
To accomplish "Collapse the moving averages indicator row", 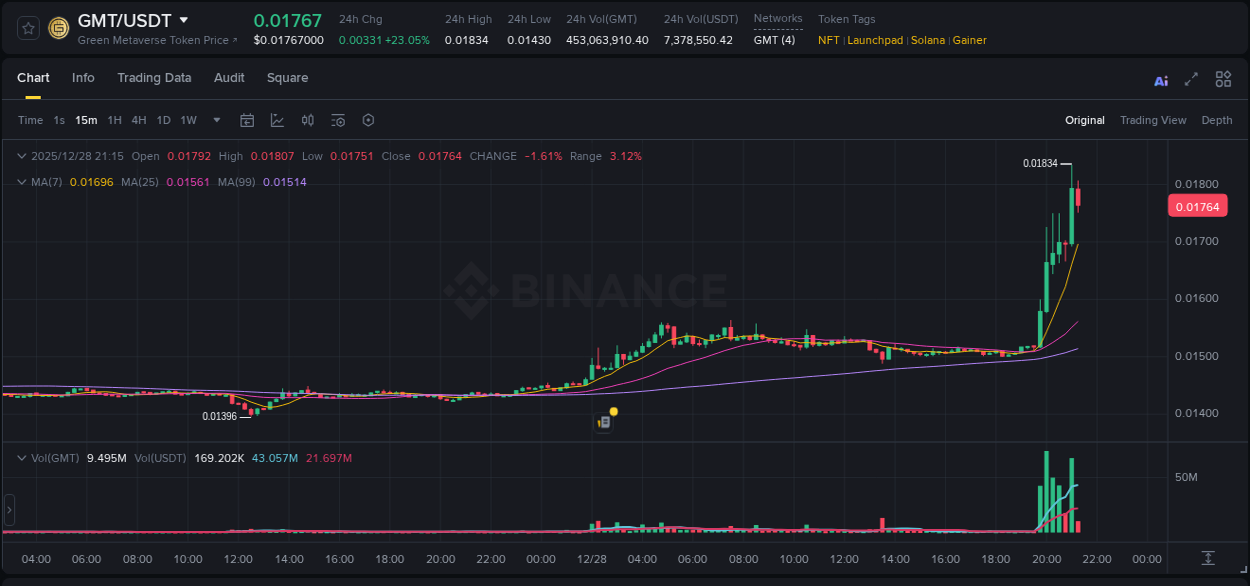I will coord(20,182).
